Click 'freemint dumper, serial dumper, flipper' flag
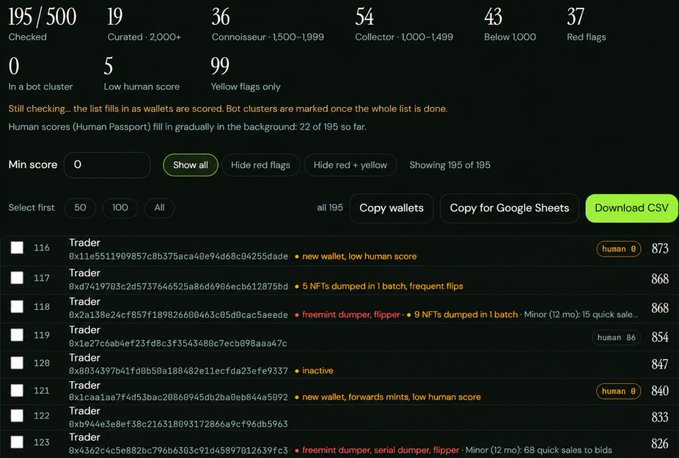 [x=380, y=450]
